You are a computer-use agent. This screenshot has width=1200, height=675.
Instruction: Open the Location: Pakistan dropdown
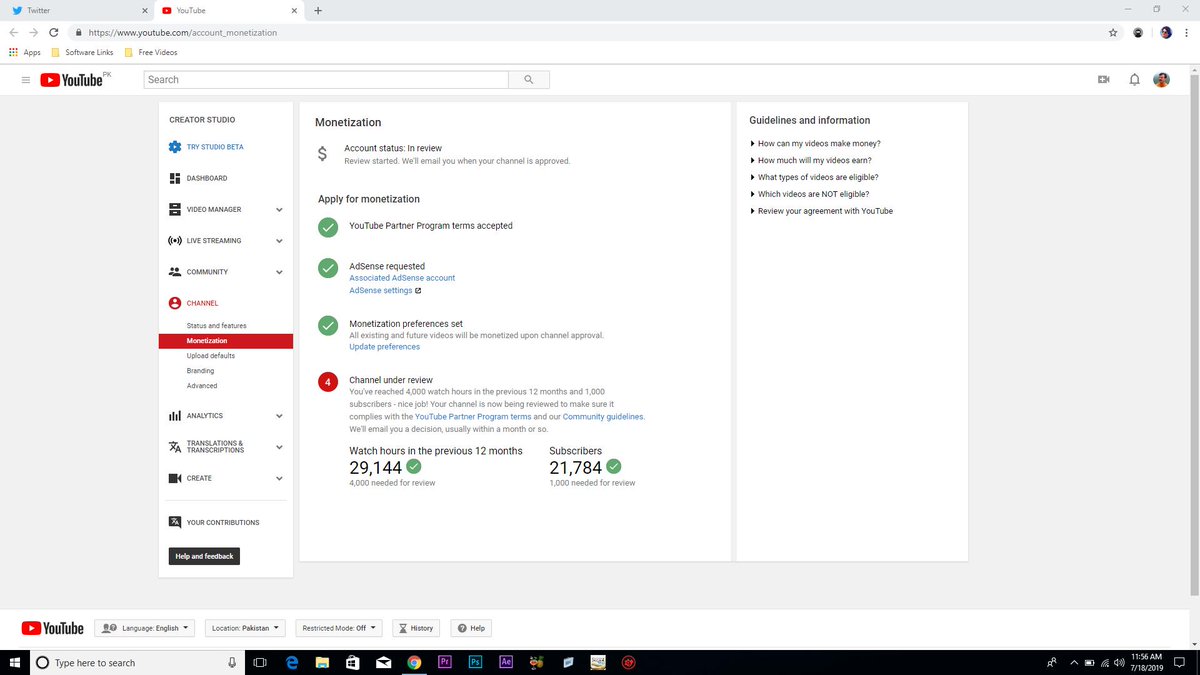pyautogui.click(x=246, y=628)
